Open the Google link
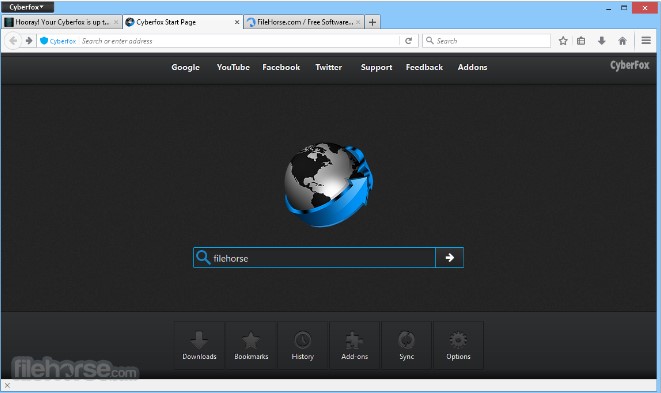661x393 pixels. pos(185,67)
